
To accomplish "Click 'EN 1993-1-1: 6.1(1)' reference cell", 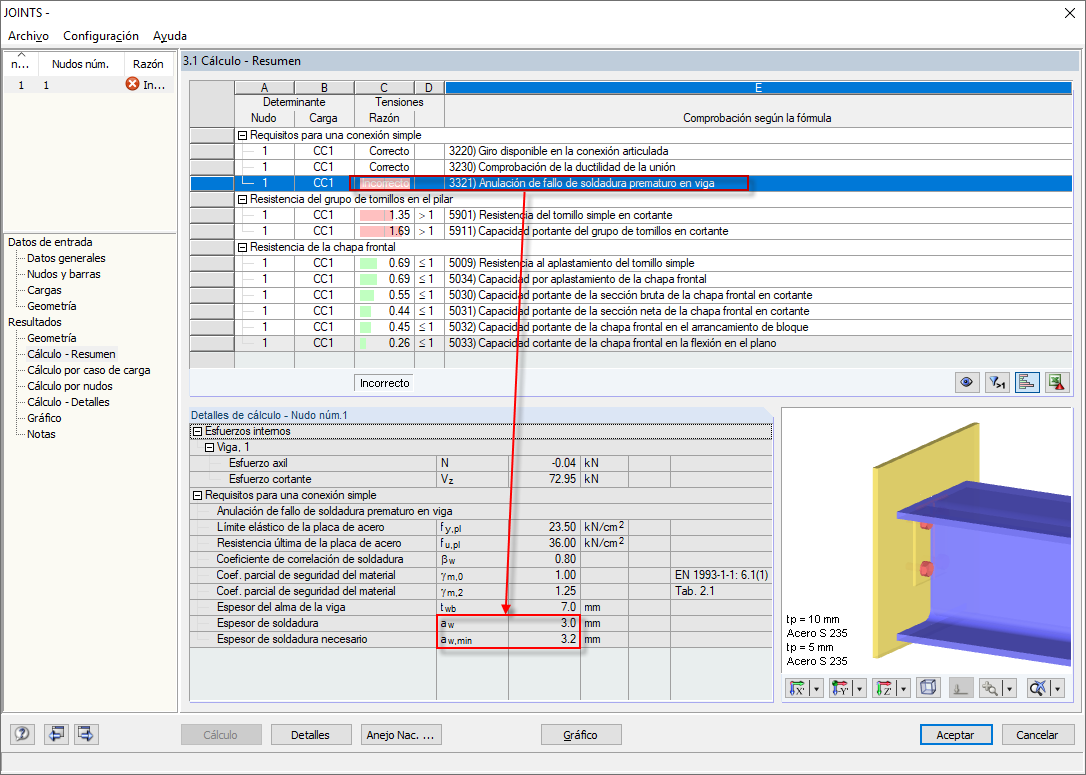I will [721, 575].
